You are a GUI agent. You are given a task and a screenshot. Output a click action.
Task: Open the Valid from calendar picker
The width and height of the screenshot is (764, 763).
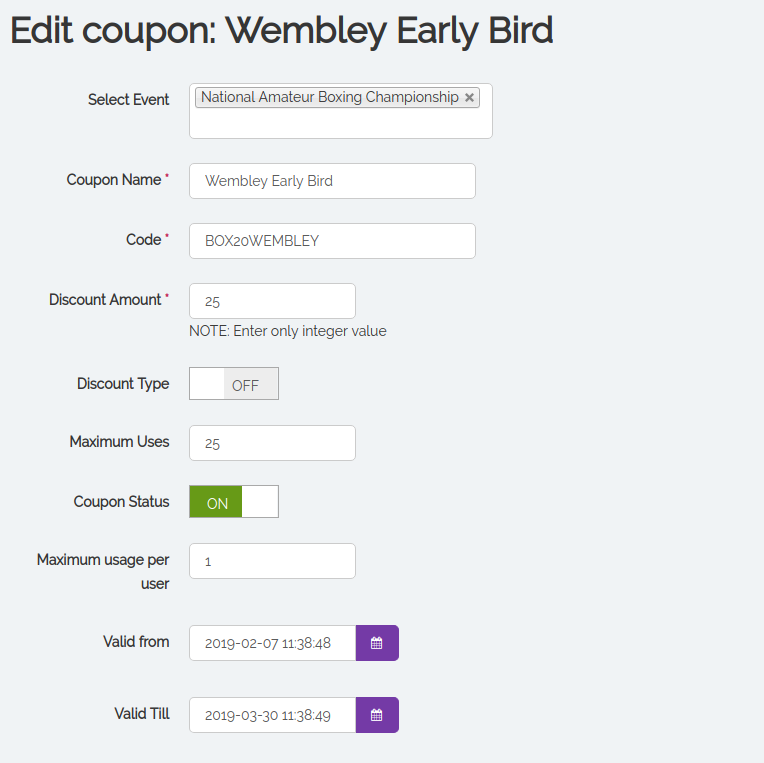[x=377, y=643]
